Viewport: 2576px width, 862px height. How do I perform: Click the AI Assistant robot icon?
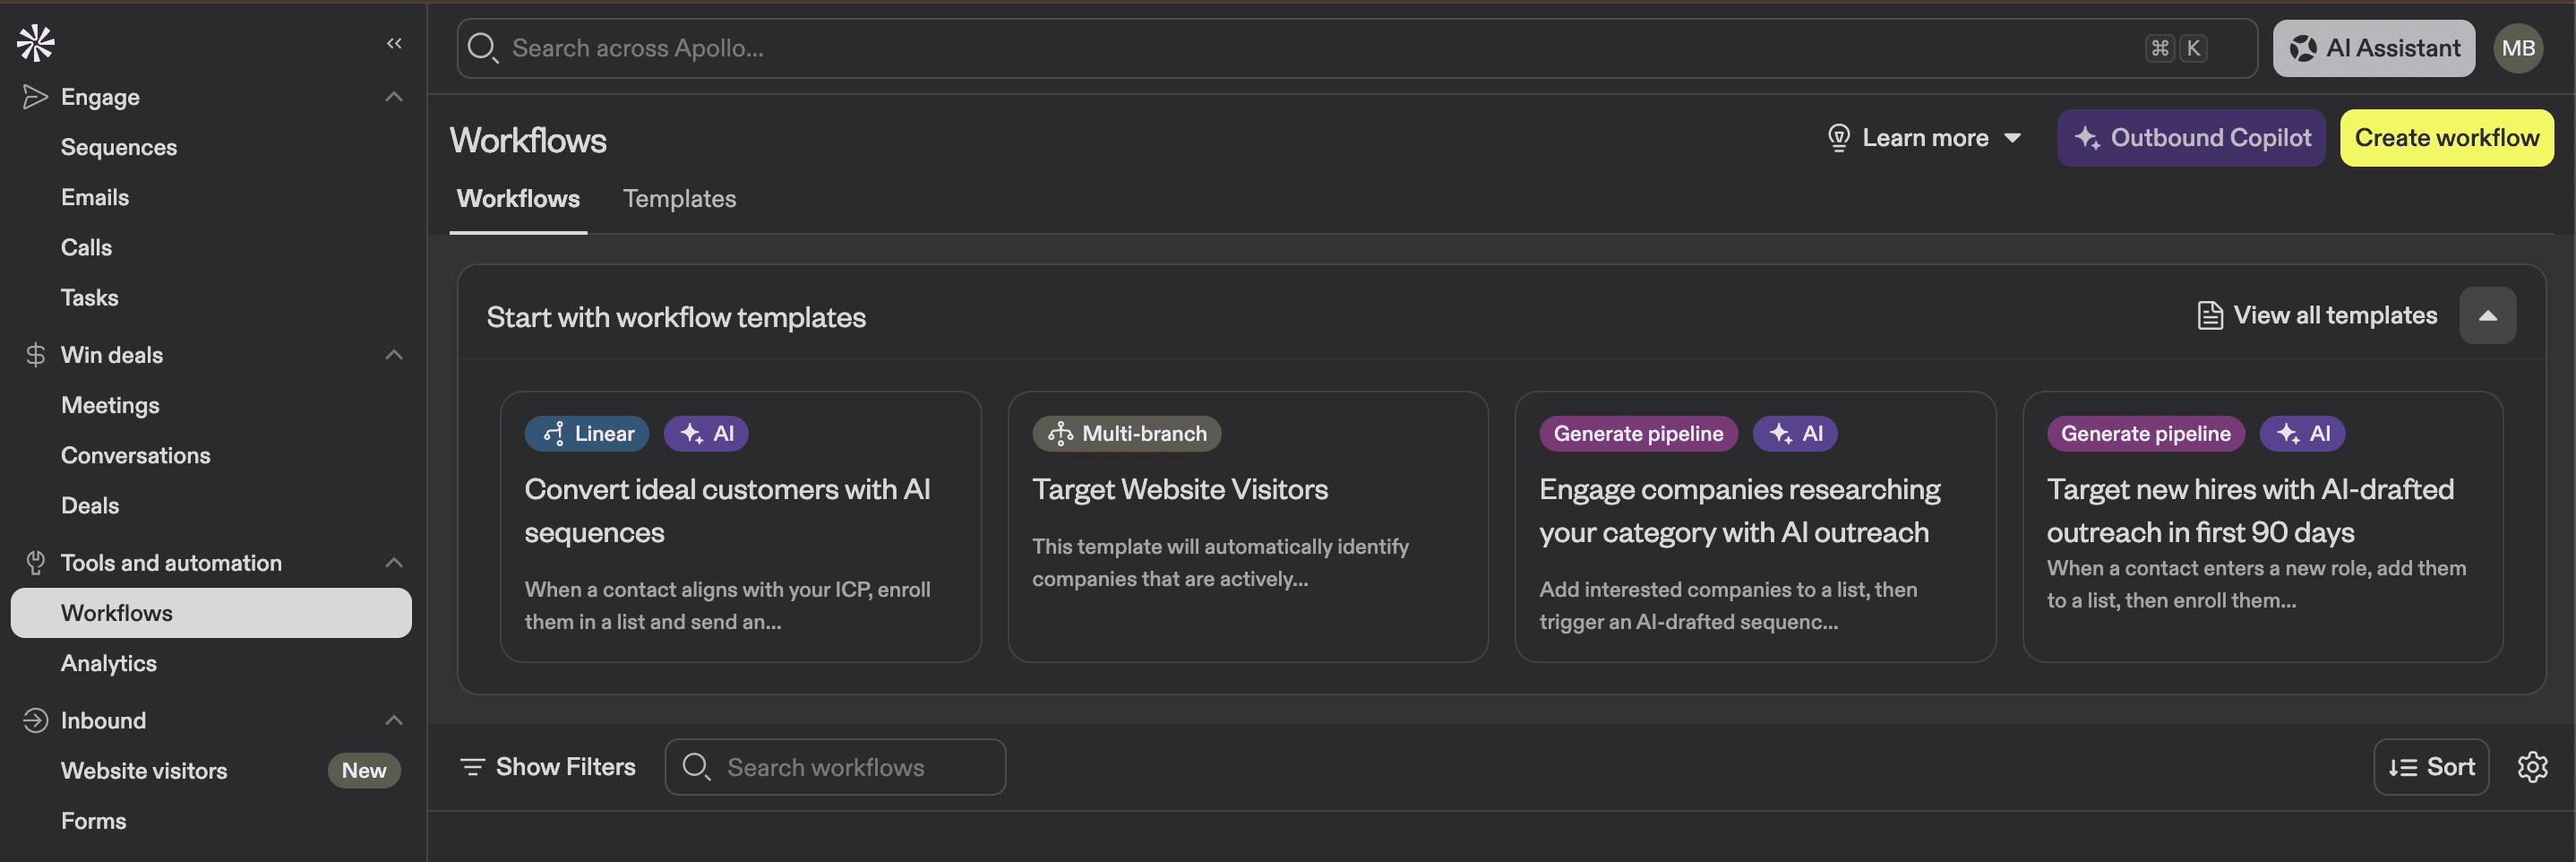click(x=2305, y=47)
